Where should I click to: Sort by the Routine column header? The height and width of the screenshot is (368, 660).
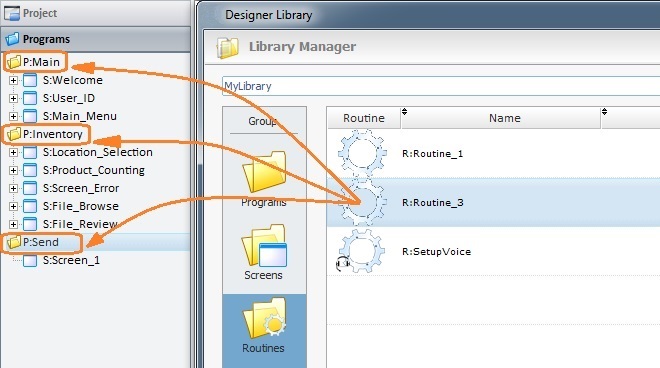pyautogui.click(x=364, y=118)
